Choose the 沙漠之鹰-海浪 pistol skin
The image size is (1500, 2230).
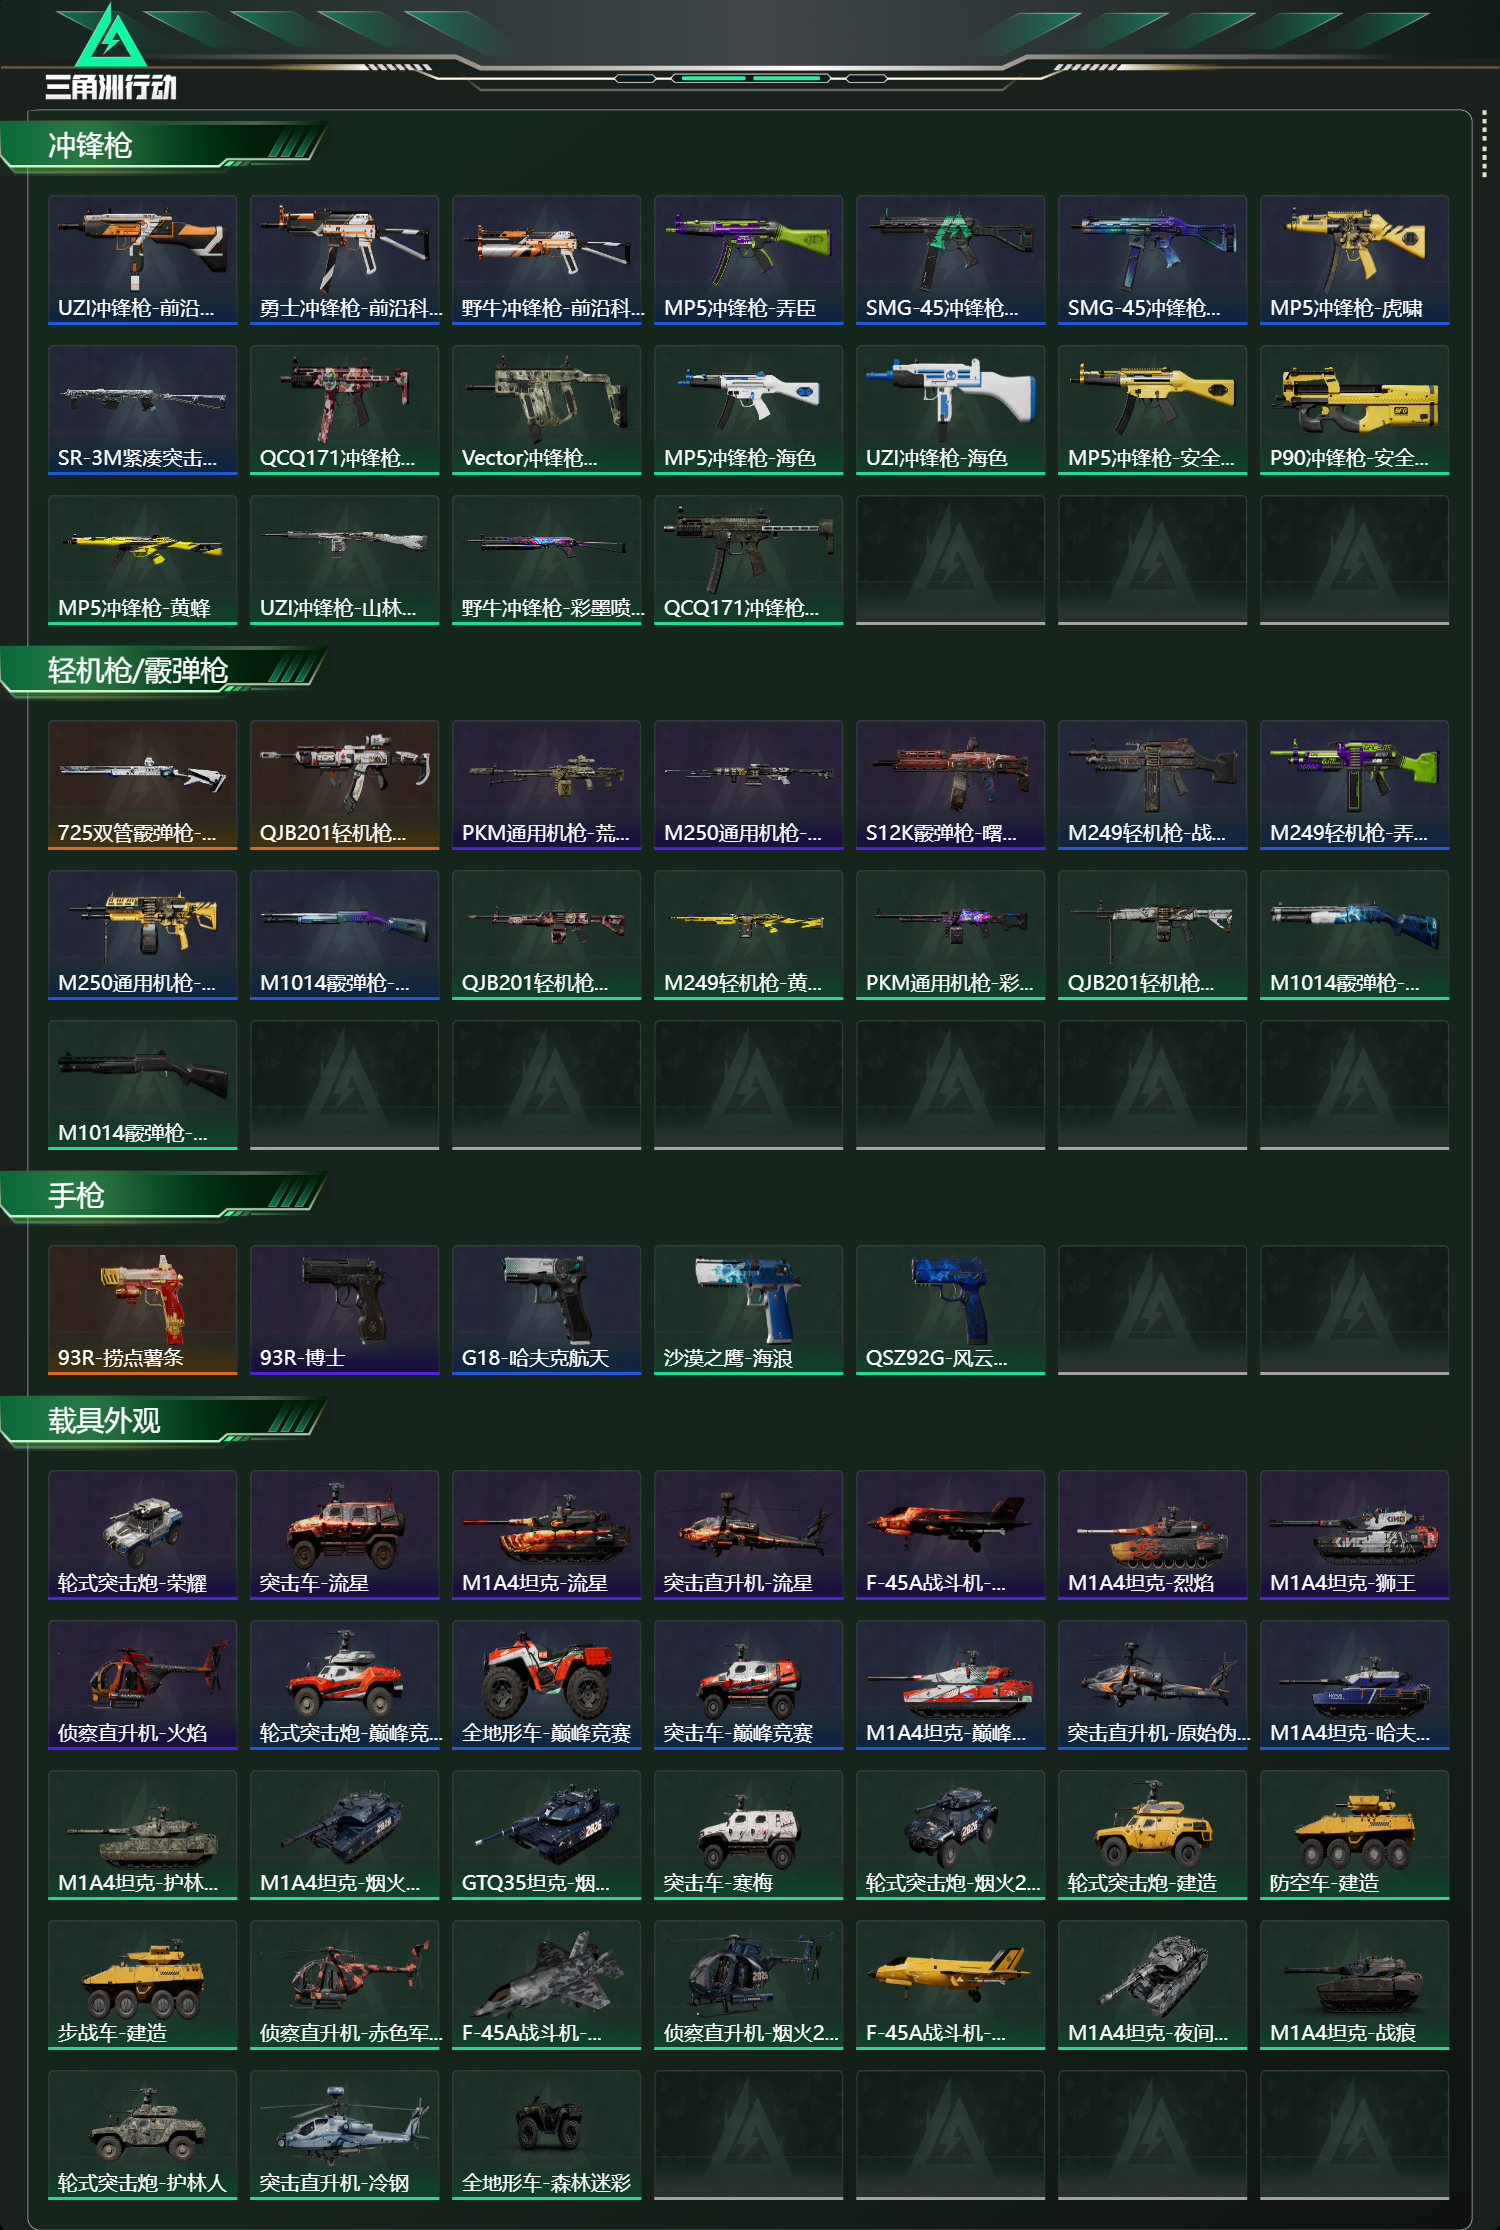coord(748,1310)
